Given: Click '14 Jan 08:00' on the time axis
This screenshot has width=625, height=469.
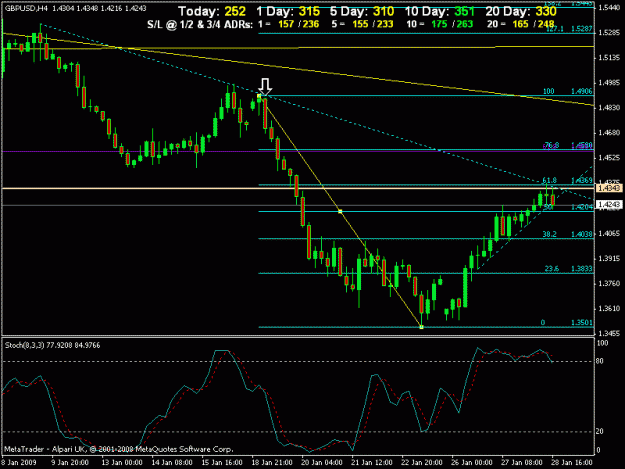Looking at the screenshot, I should pyautogui.click(x=172, y=463).
